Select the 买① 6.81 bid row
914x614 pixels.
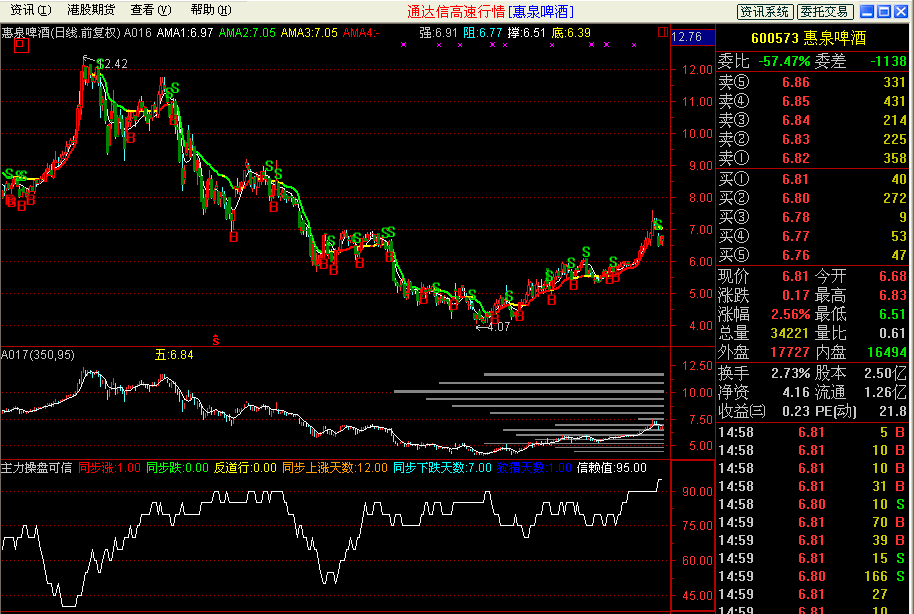tap(812, 179)
